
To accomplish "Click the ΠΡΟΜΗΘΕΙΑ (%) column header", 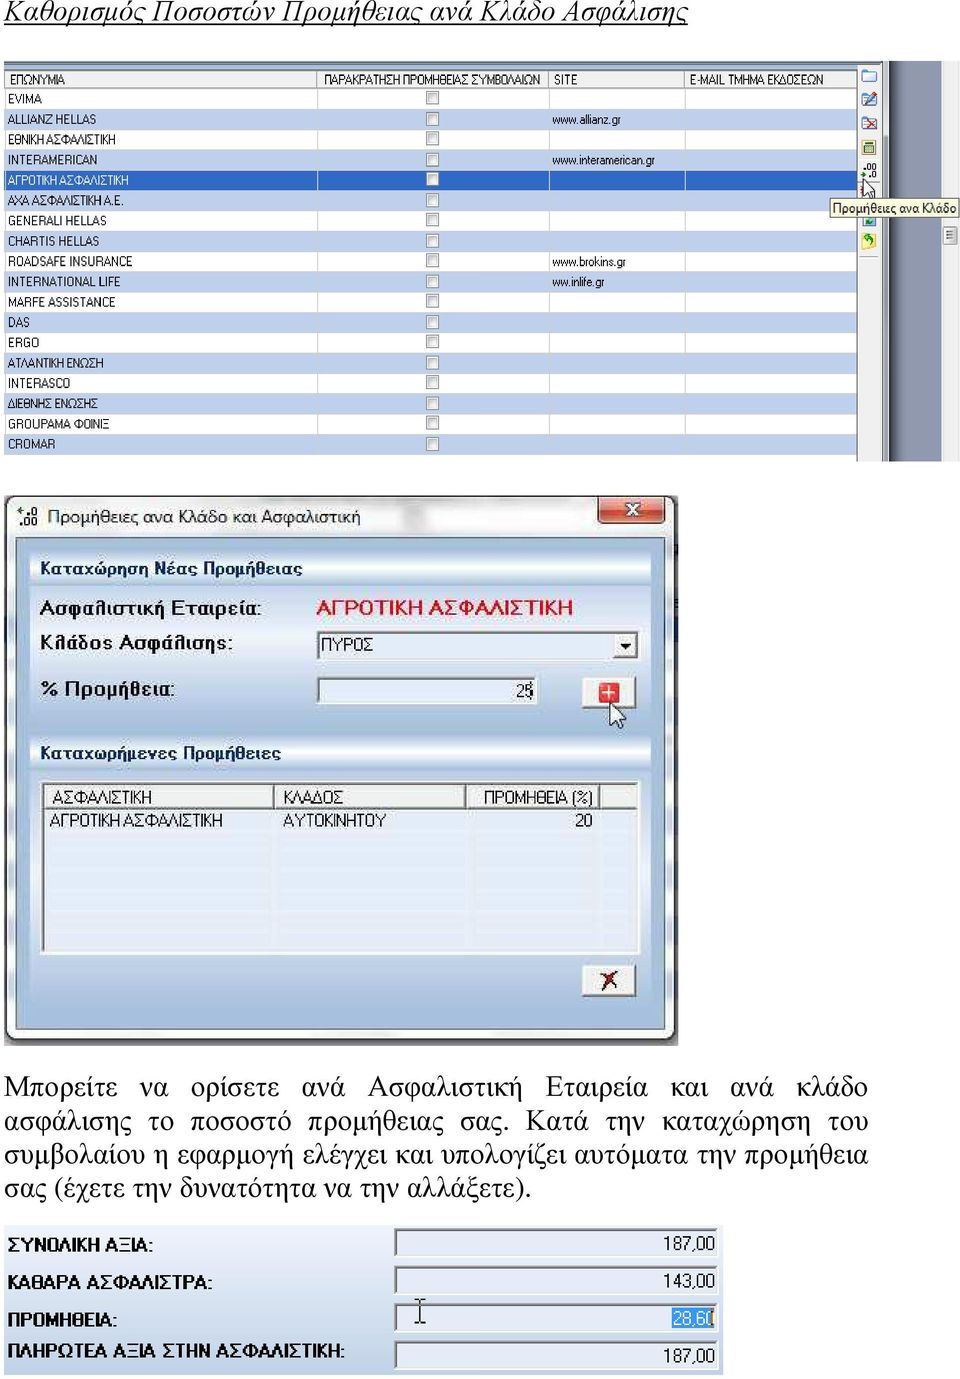I will [533, 797].
